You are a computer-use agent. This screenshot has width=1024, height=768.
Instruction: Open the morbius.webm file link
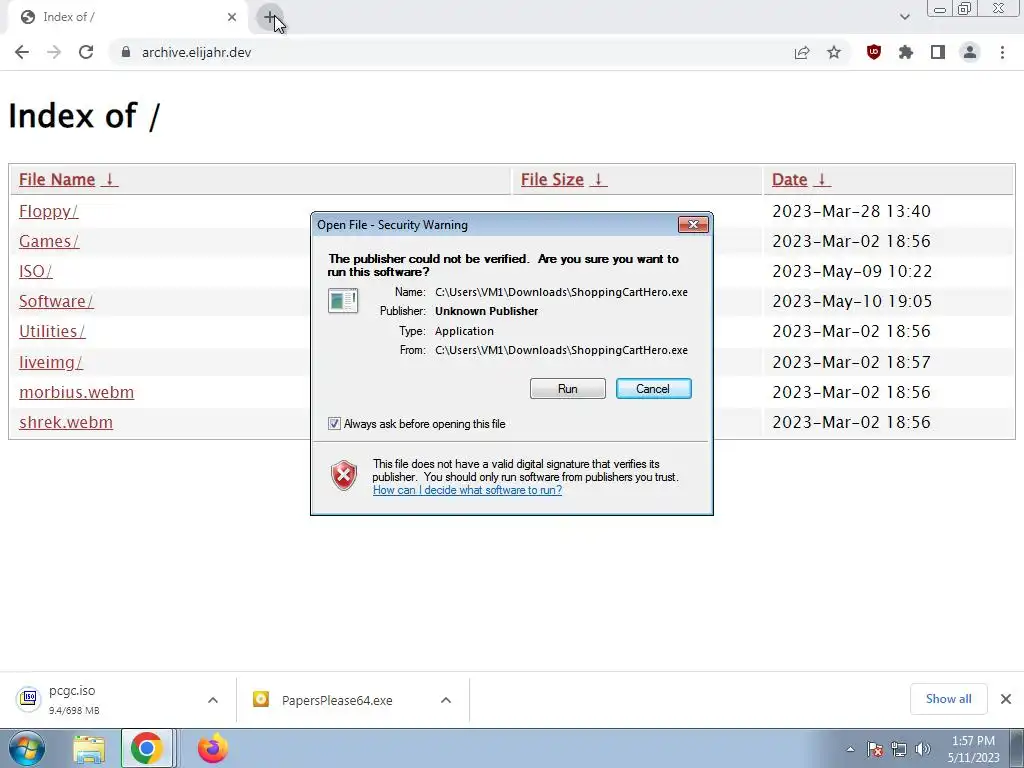point(76,392)
